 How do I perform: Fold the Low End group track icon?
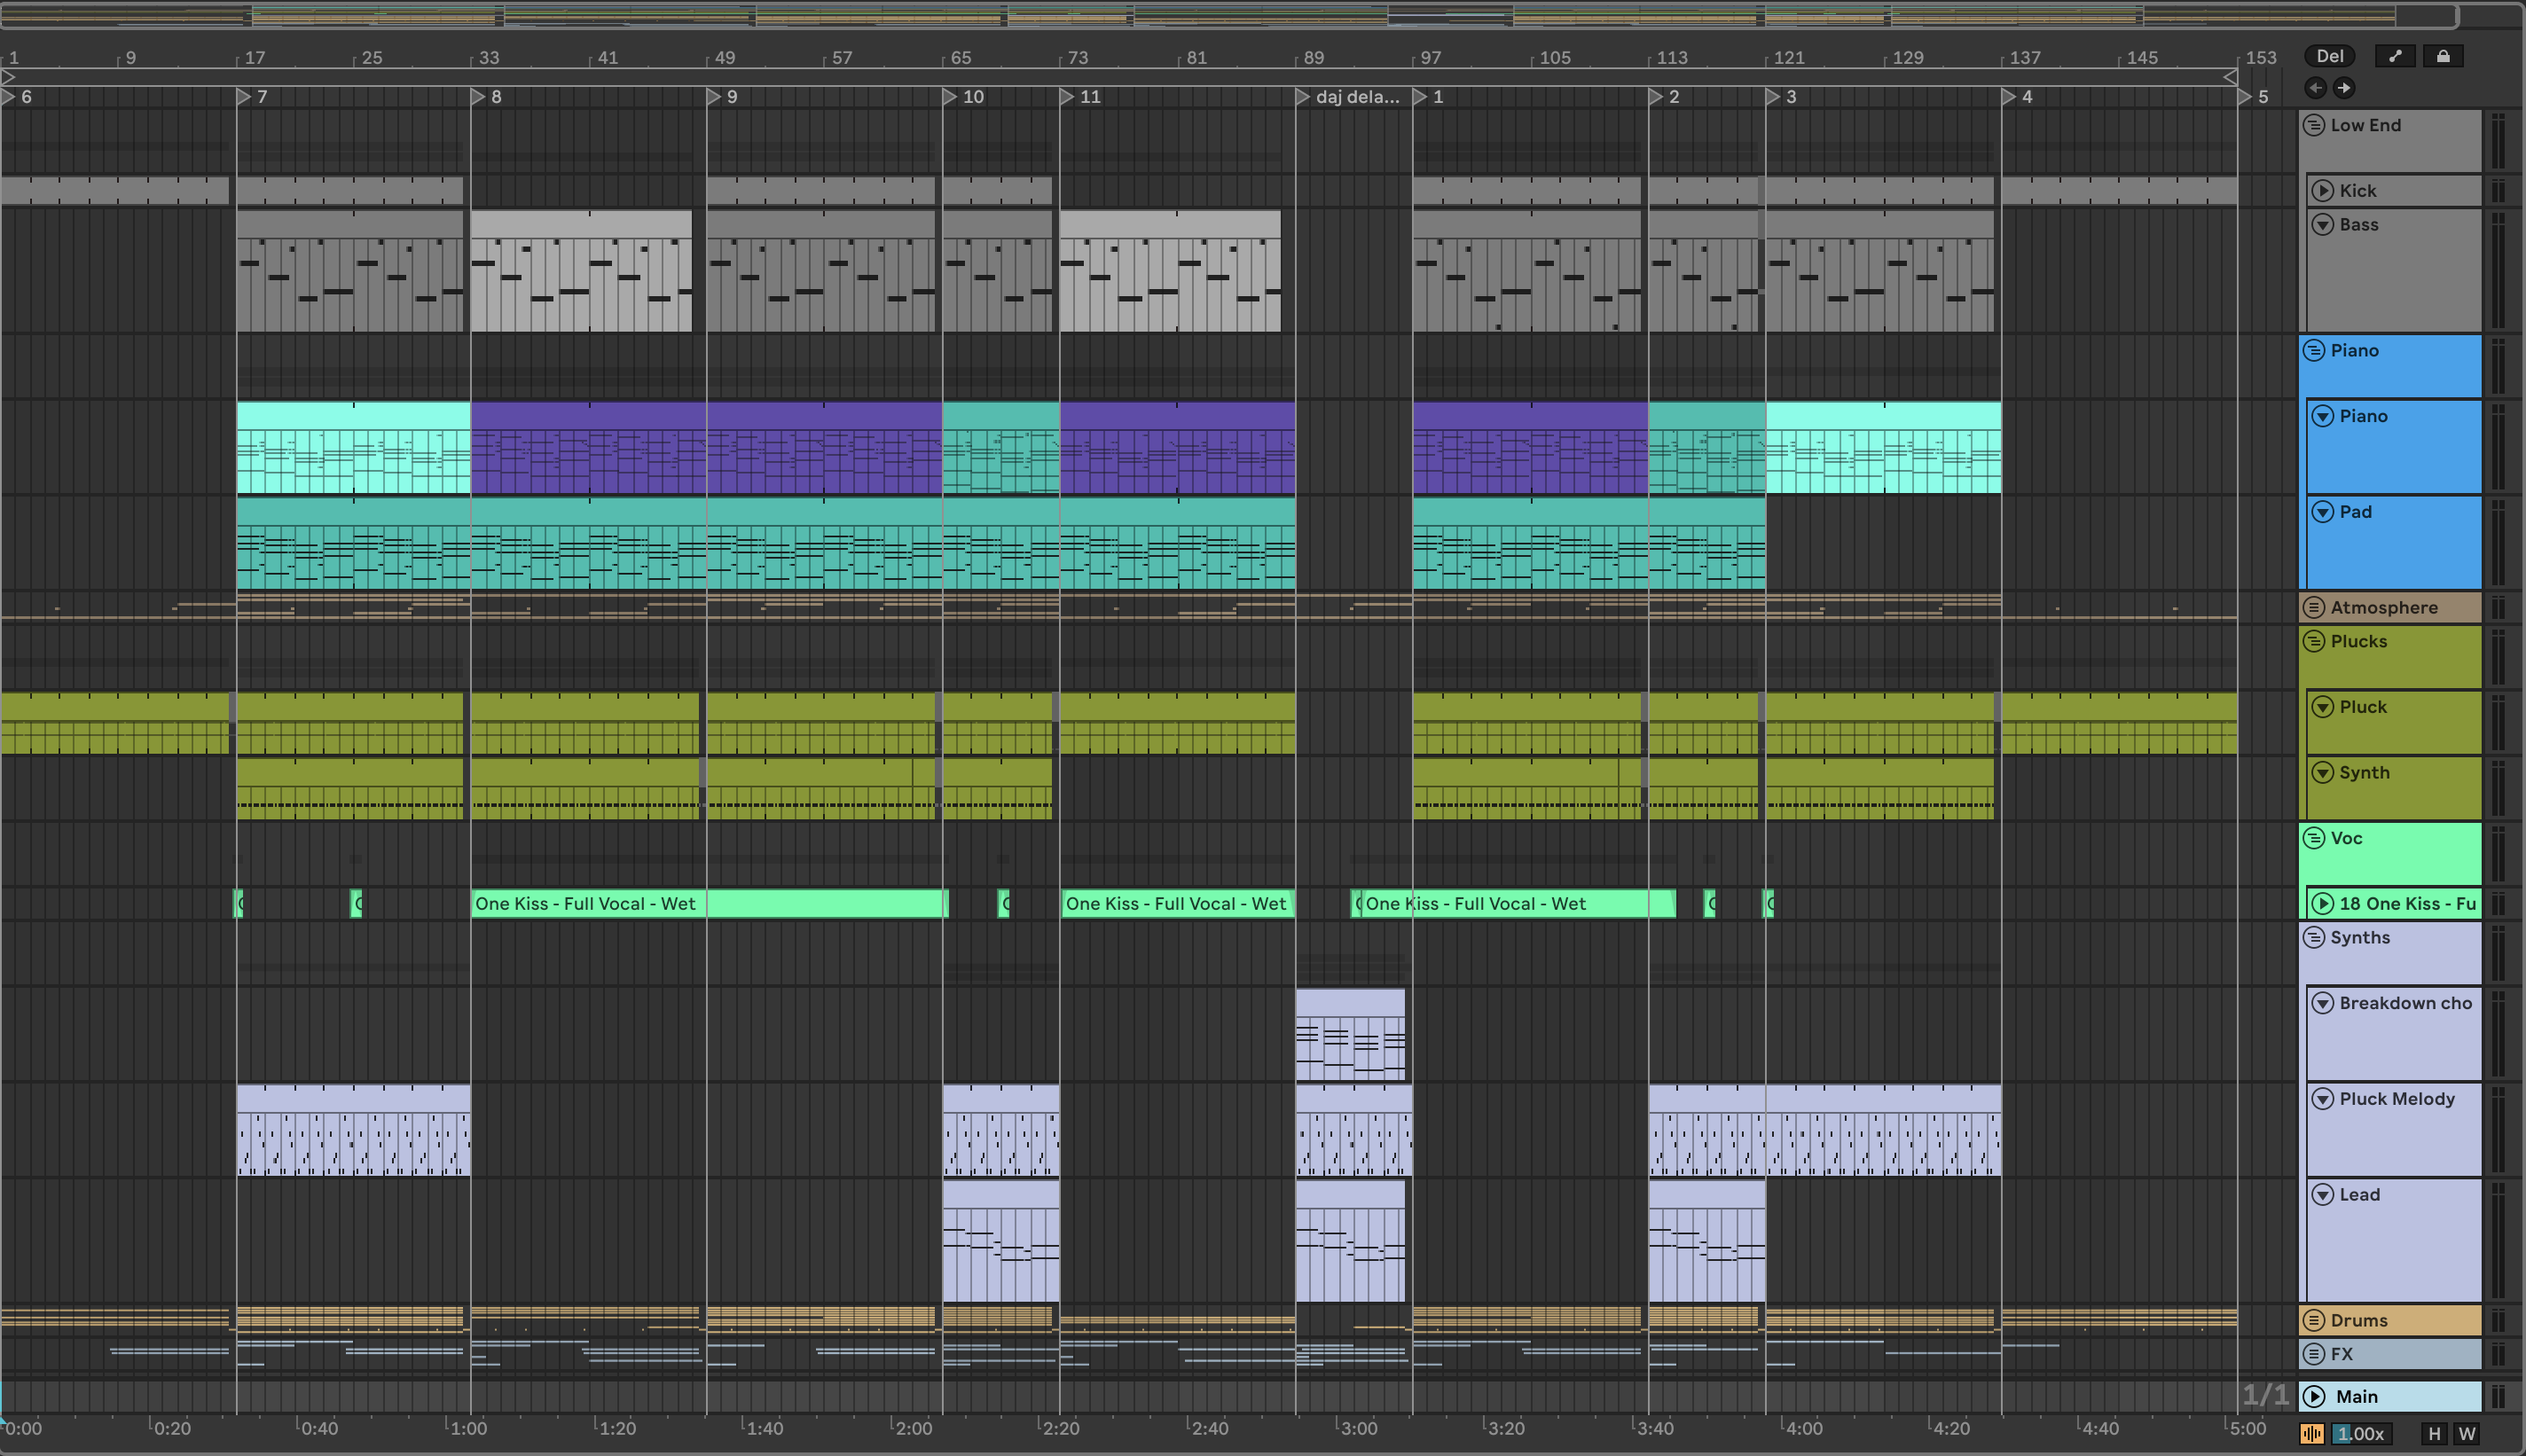(x=2313, y=125)
